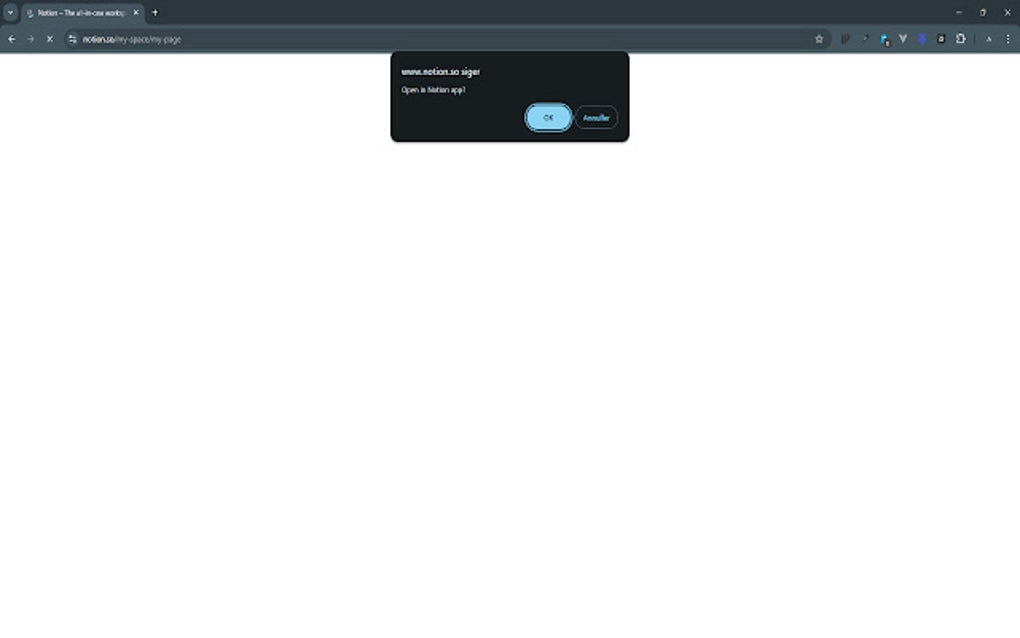Click the site information icon in address bar
This screenshot has width=1020, height=638.
(72, 40)
